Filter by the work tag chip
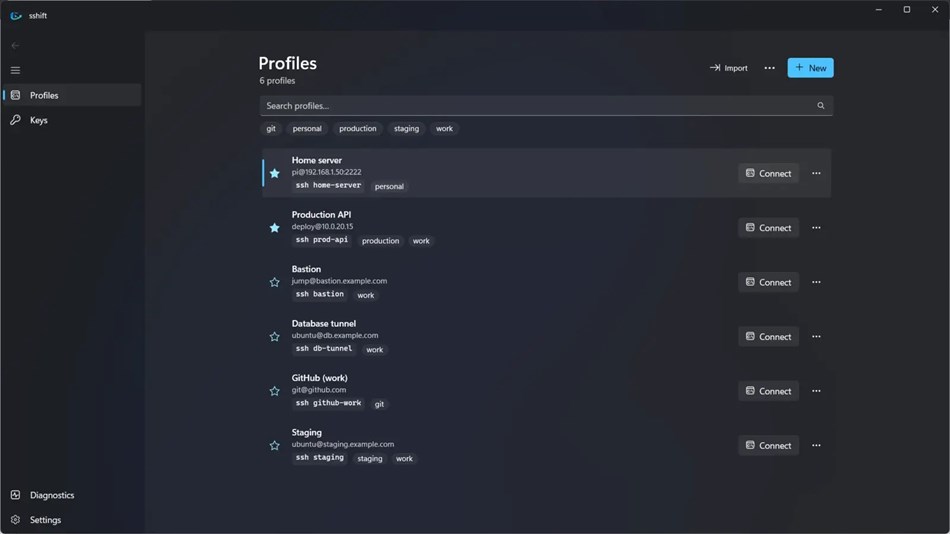This screenshot has width=950, height=534. 444,128
